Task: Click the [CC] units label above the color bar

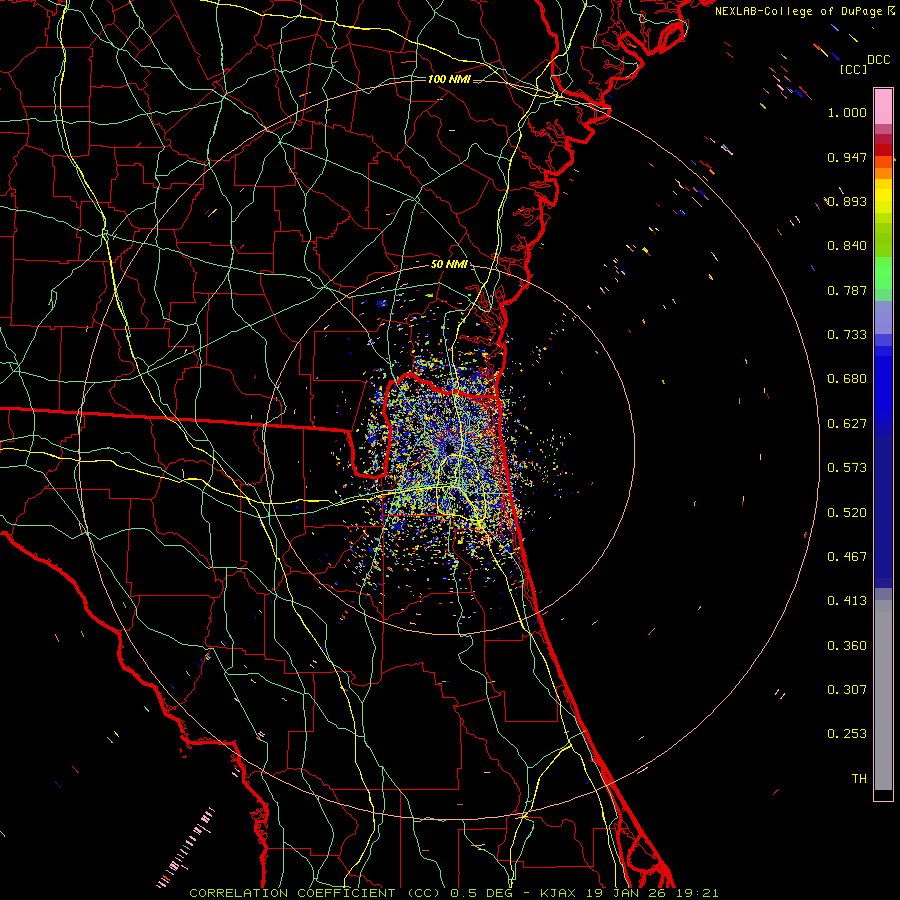Action: click(854, 69)
